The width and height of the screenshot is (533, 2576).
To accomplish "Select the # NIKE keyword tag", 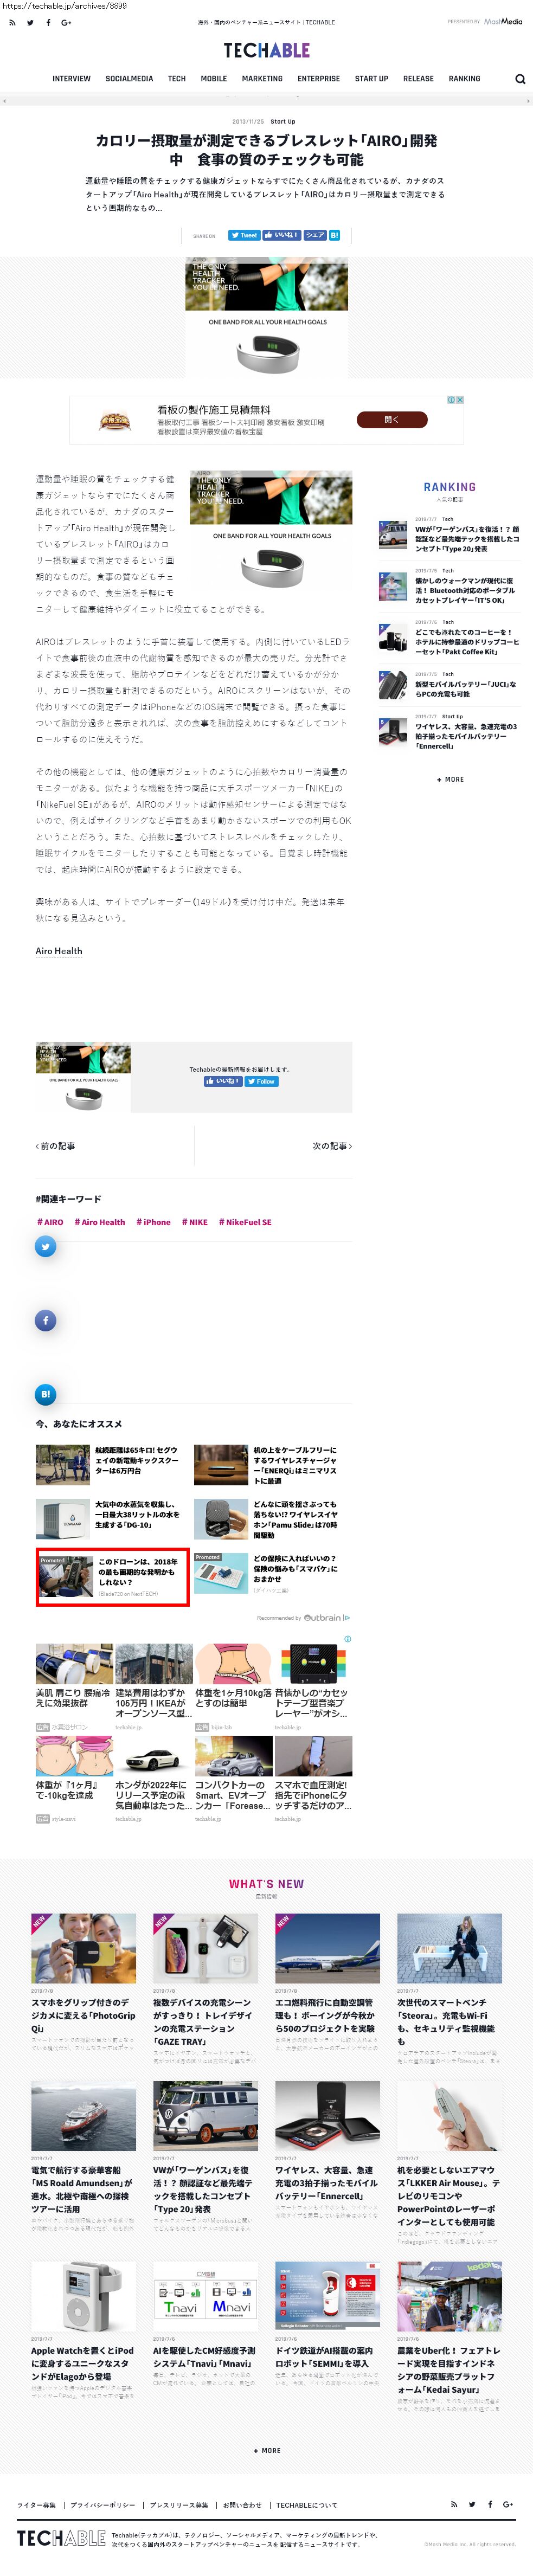I will 195,1222.
